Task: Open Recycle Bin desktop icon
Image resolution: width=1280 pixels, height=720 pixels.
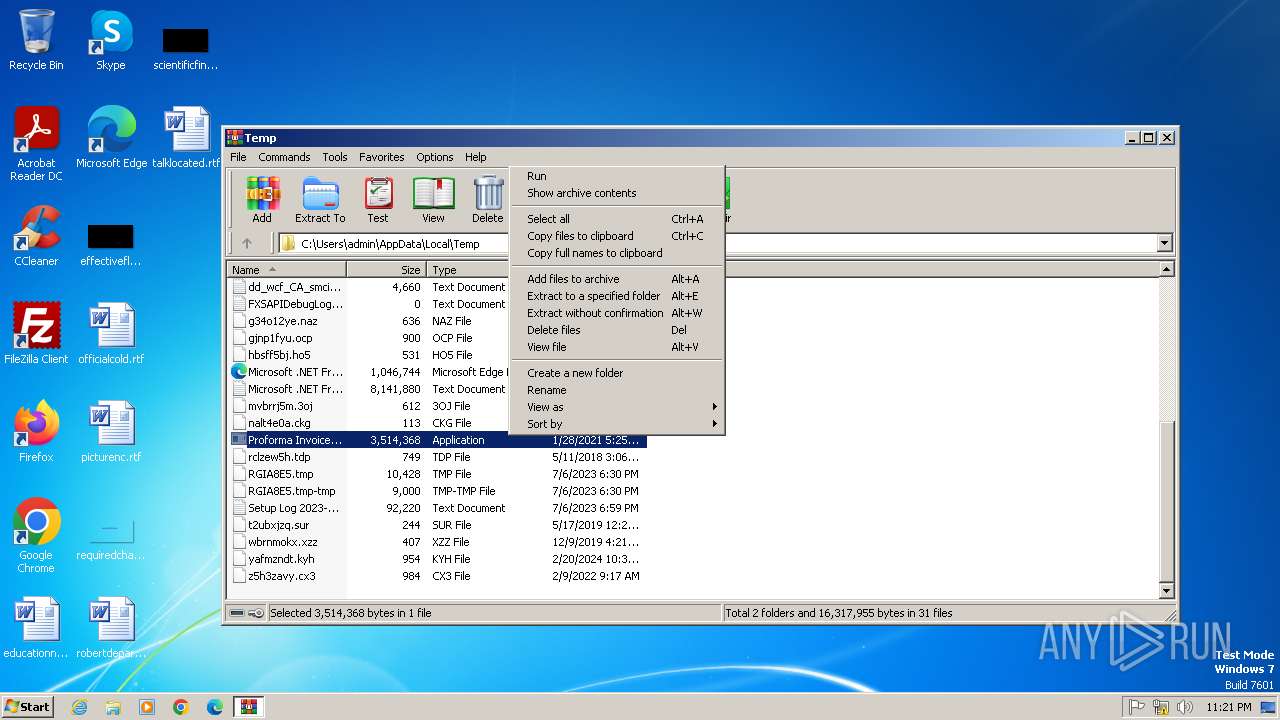Action: click(36, 40)
